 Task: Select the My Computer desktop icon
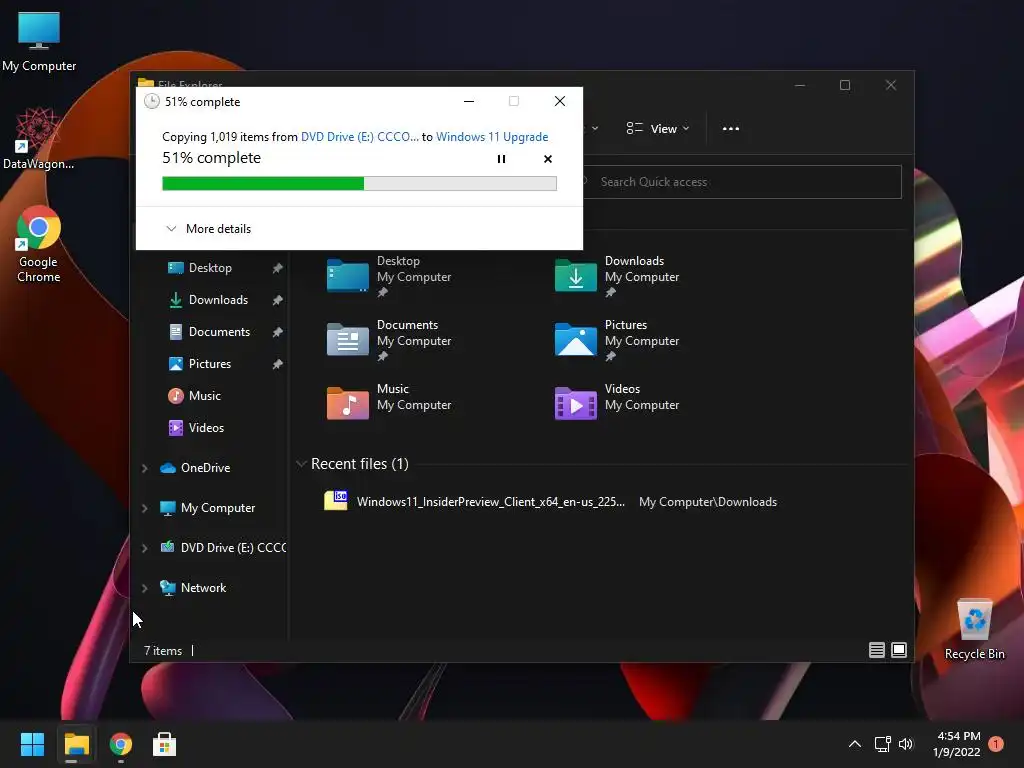[x=39, y=41]
